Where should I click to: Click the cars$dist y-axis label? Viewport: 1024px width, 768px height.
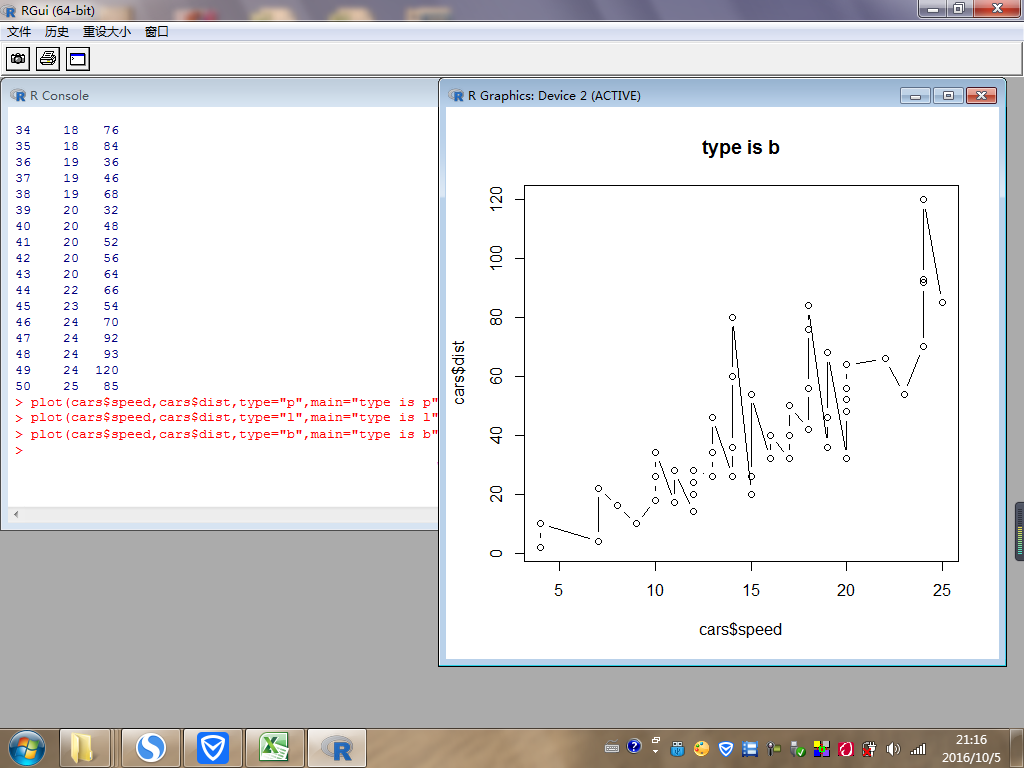click(459, 372)
